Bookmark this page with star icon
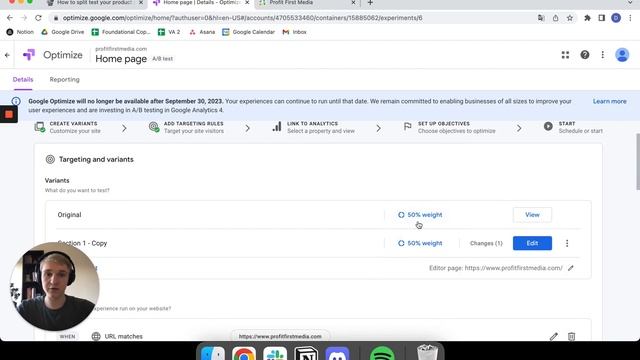This screenshot has height=360, width=640. (x=570, y=18)
